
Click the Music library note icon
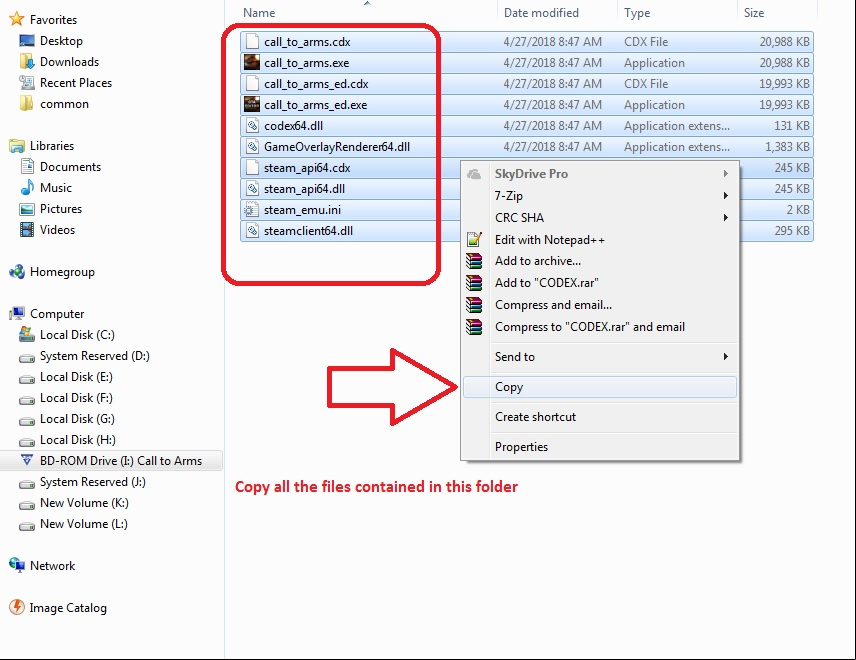coord(27,188)
